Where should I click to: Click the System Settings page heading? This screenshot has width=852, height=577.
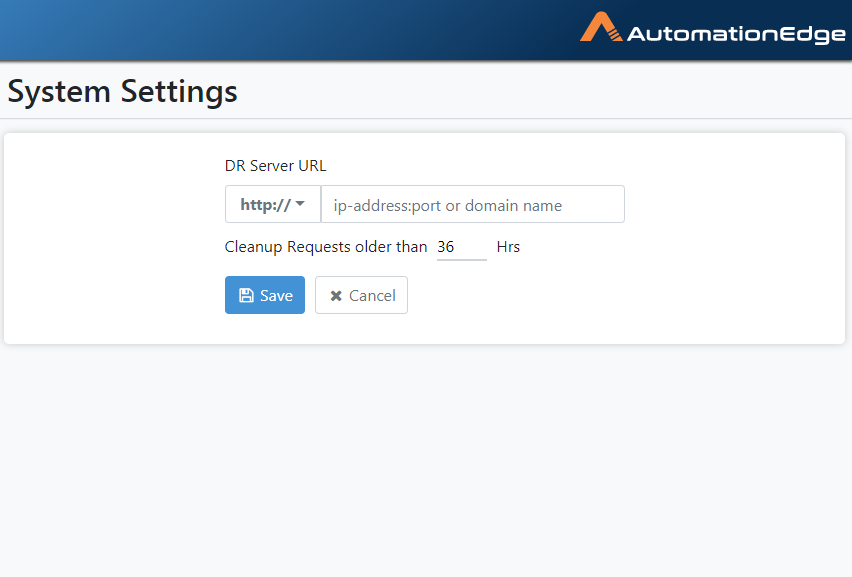tap(122, 91)
